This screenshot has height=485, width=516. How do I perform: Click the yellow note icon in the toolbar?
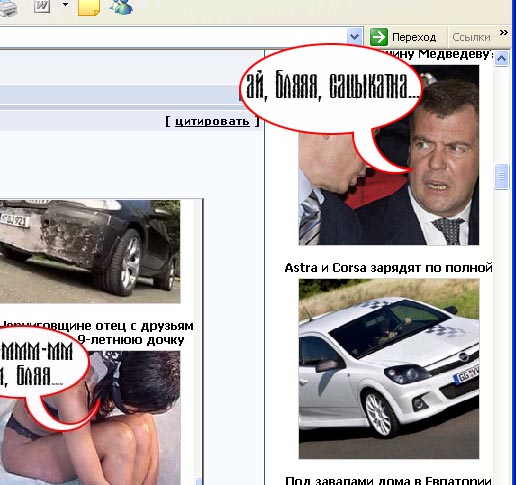(x=89, y=7)
